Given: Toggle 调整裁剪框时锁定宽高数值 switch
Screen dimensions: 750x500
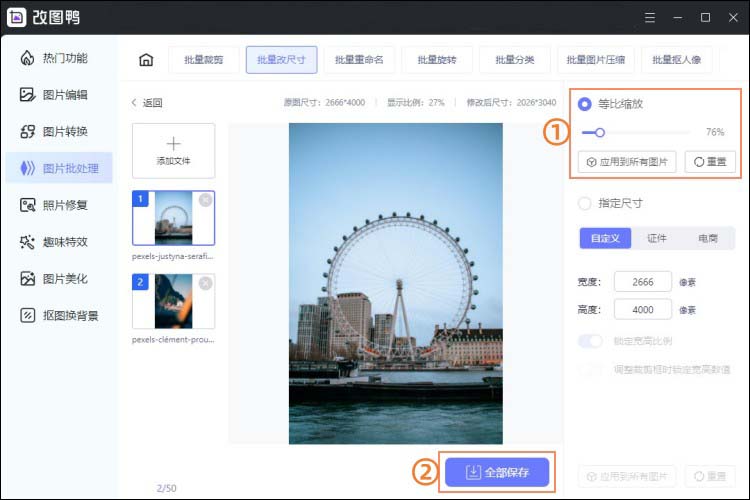Looking at the screenshot, I should click(x=590, y=369).
